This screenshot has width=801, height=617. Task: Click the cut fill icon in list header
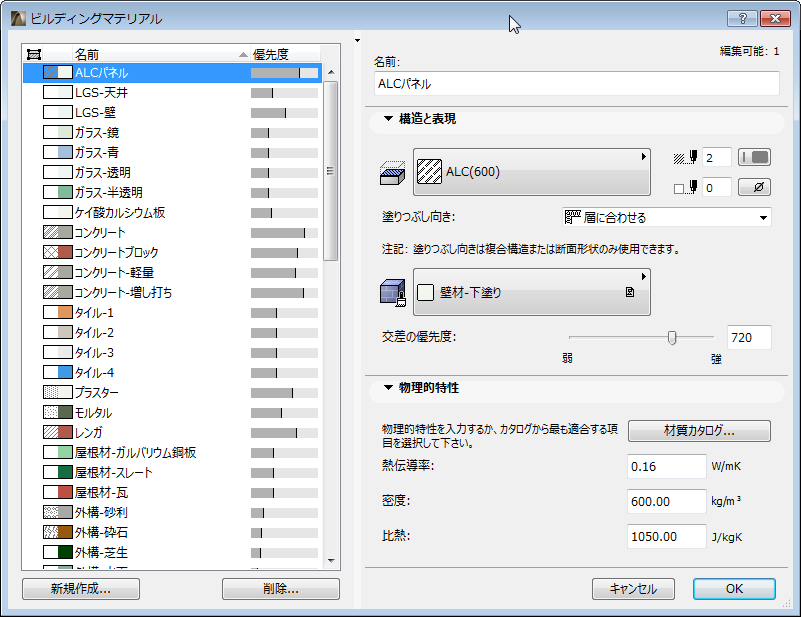34,54
